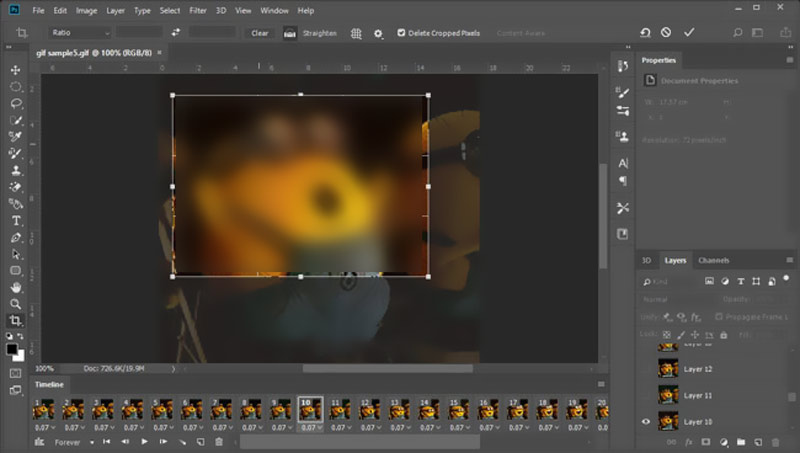Open Properties panel flyout menu
The width and height of the screenshot is (800, 453).
790,60
